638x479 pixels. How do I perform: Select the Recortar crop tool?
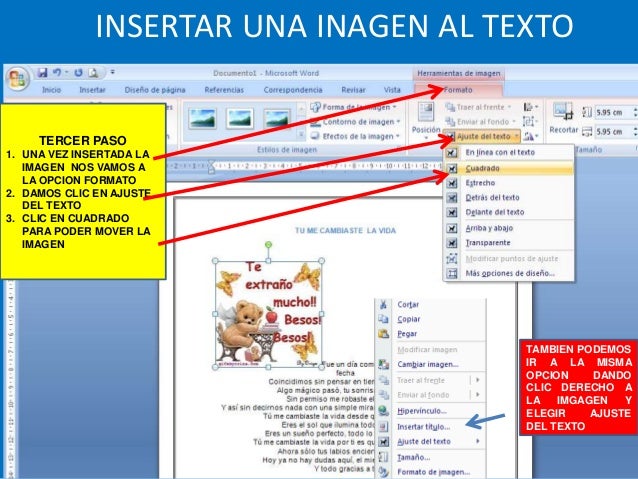[x=564, y=118]
